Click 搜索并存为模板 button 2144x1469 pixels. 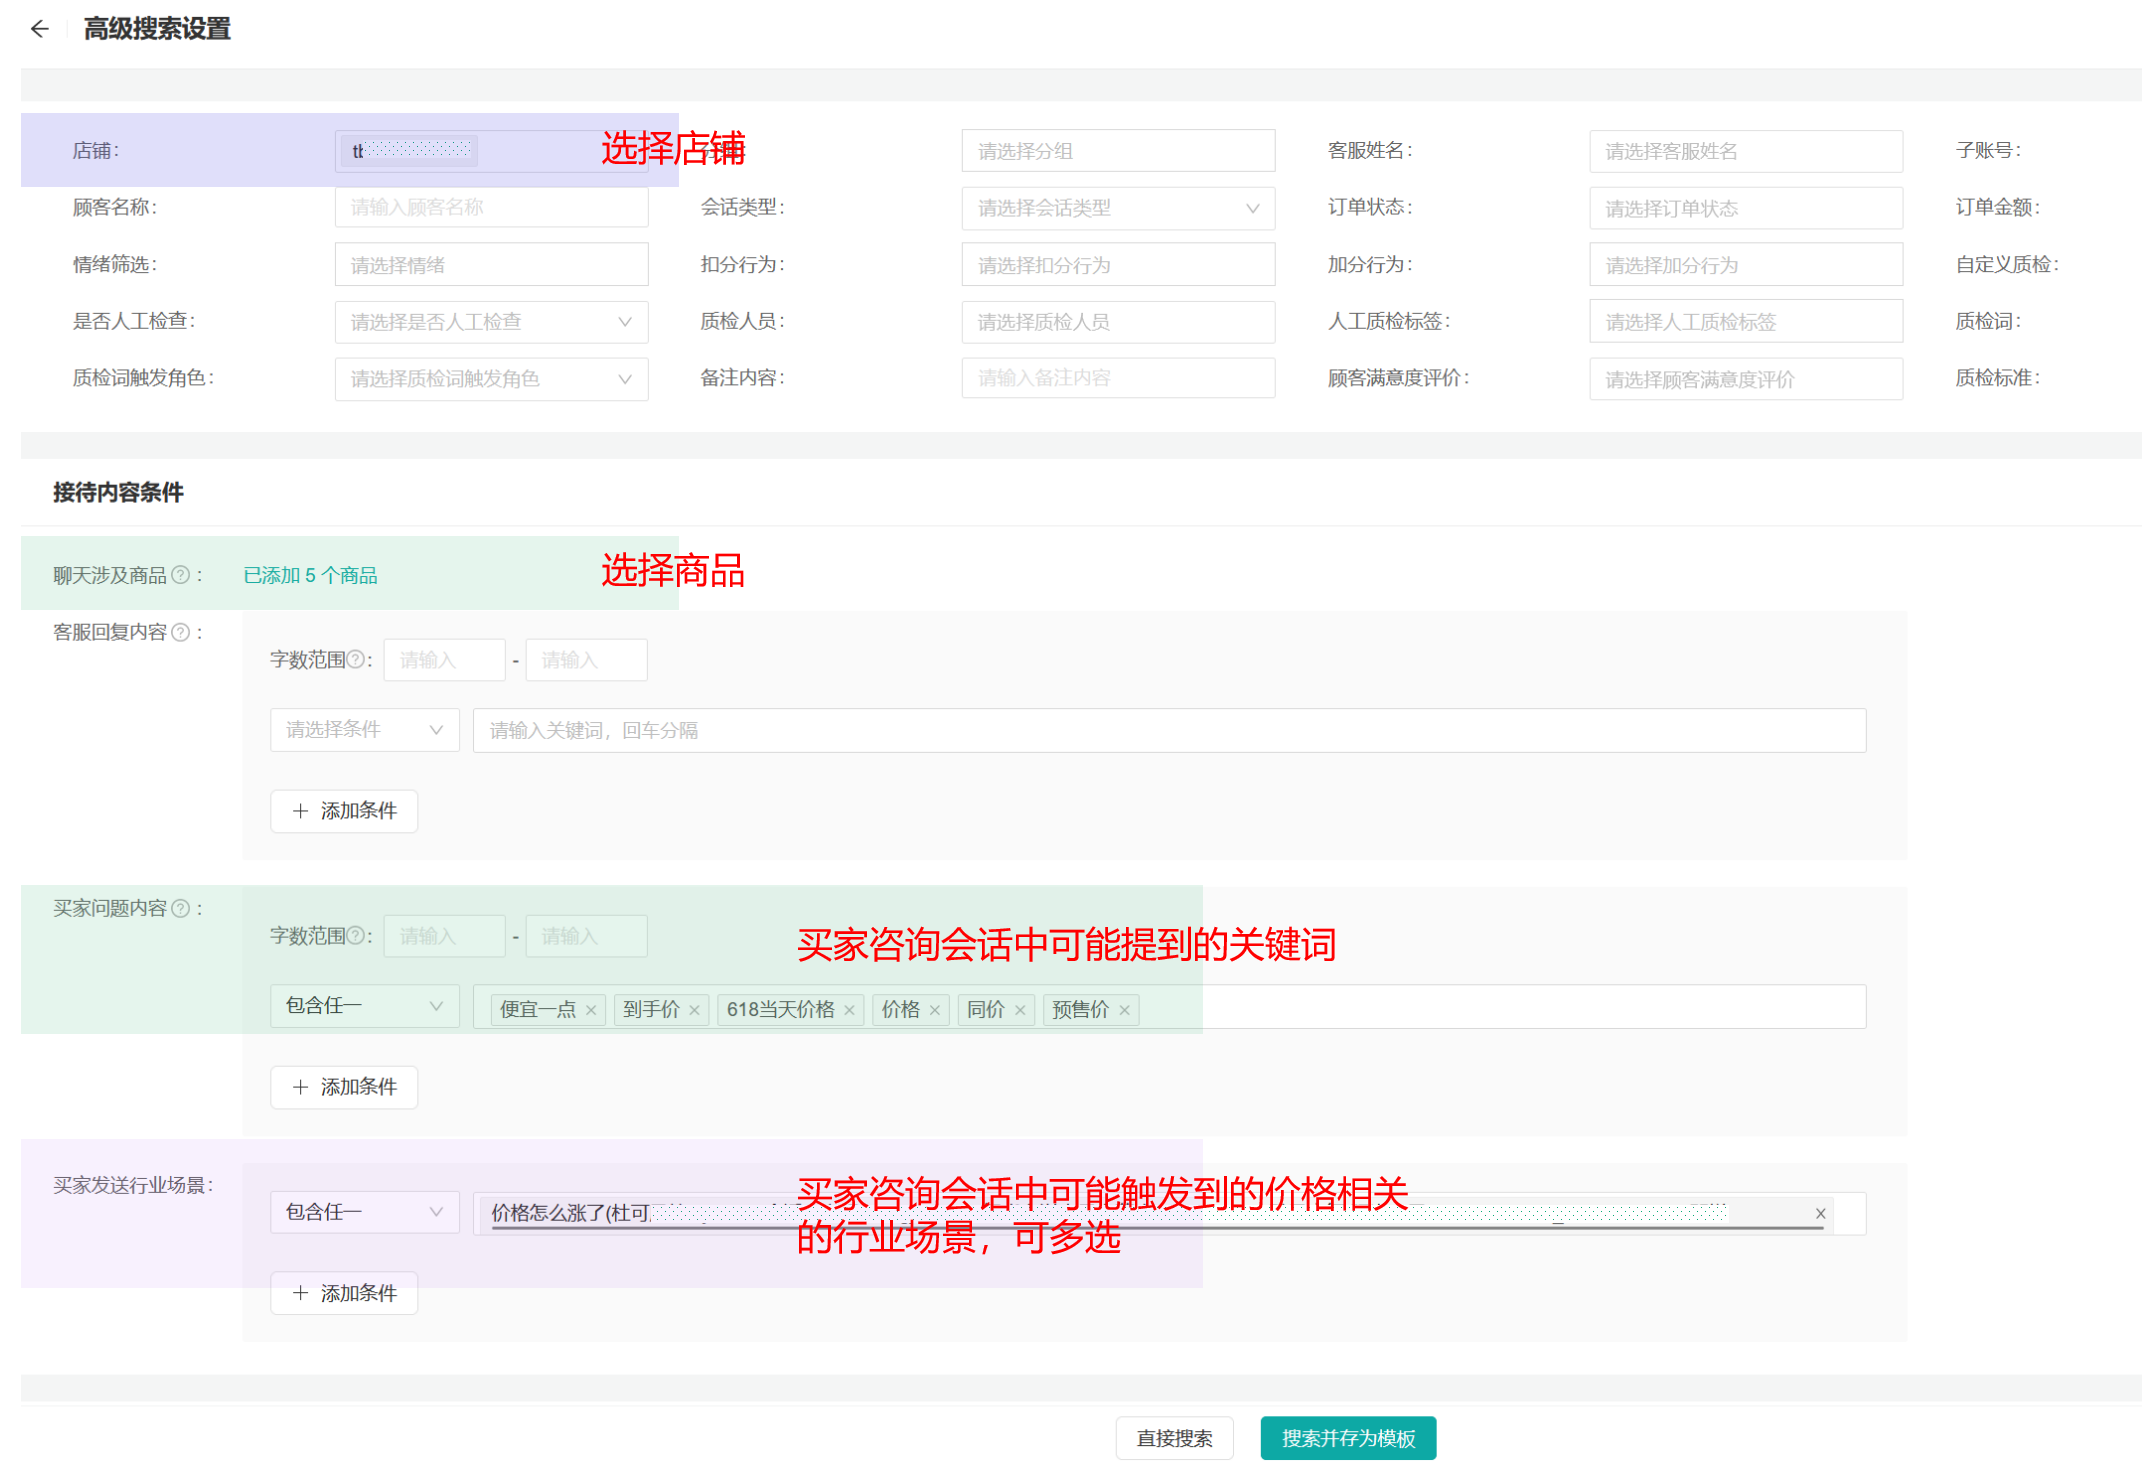click(x=1348, y=1438)
